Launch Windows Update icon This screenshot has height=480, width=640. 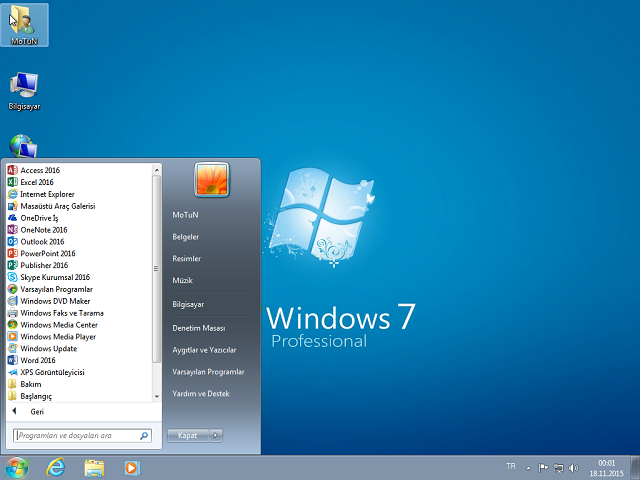pos(13,348)
